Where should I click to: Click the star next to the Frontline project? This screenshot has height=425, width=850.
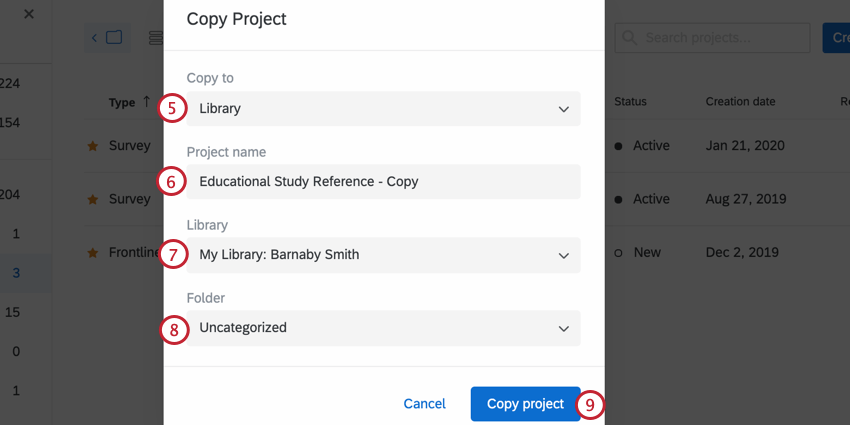[93, 253]
